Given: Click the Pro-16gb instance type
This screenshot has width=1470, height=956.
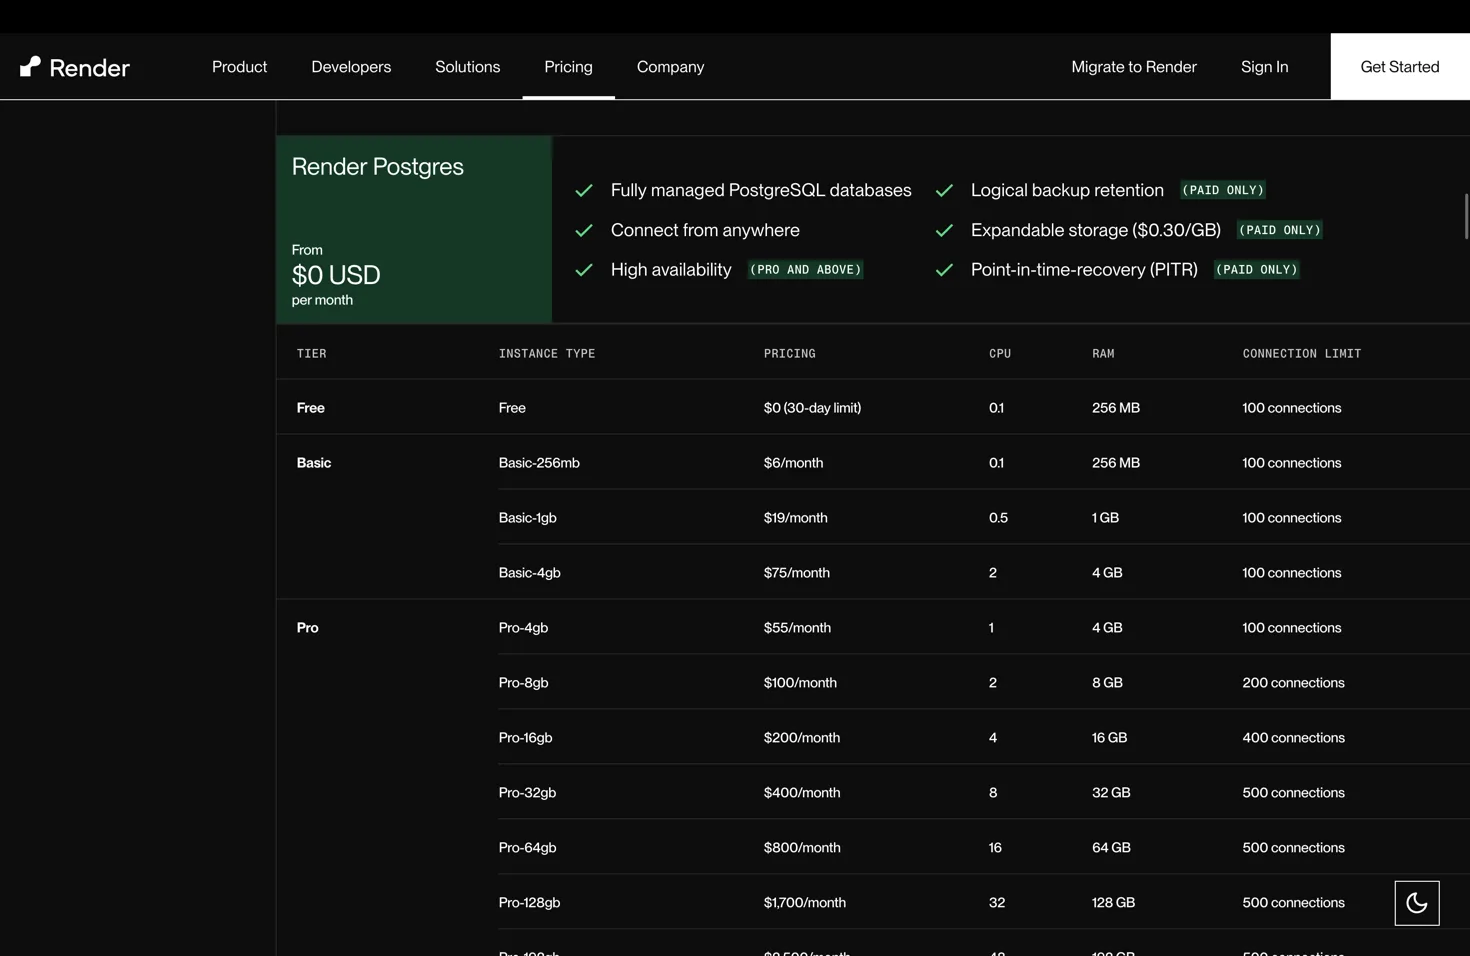Looking at the screenshot, I should click(x=525, y=738).
